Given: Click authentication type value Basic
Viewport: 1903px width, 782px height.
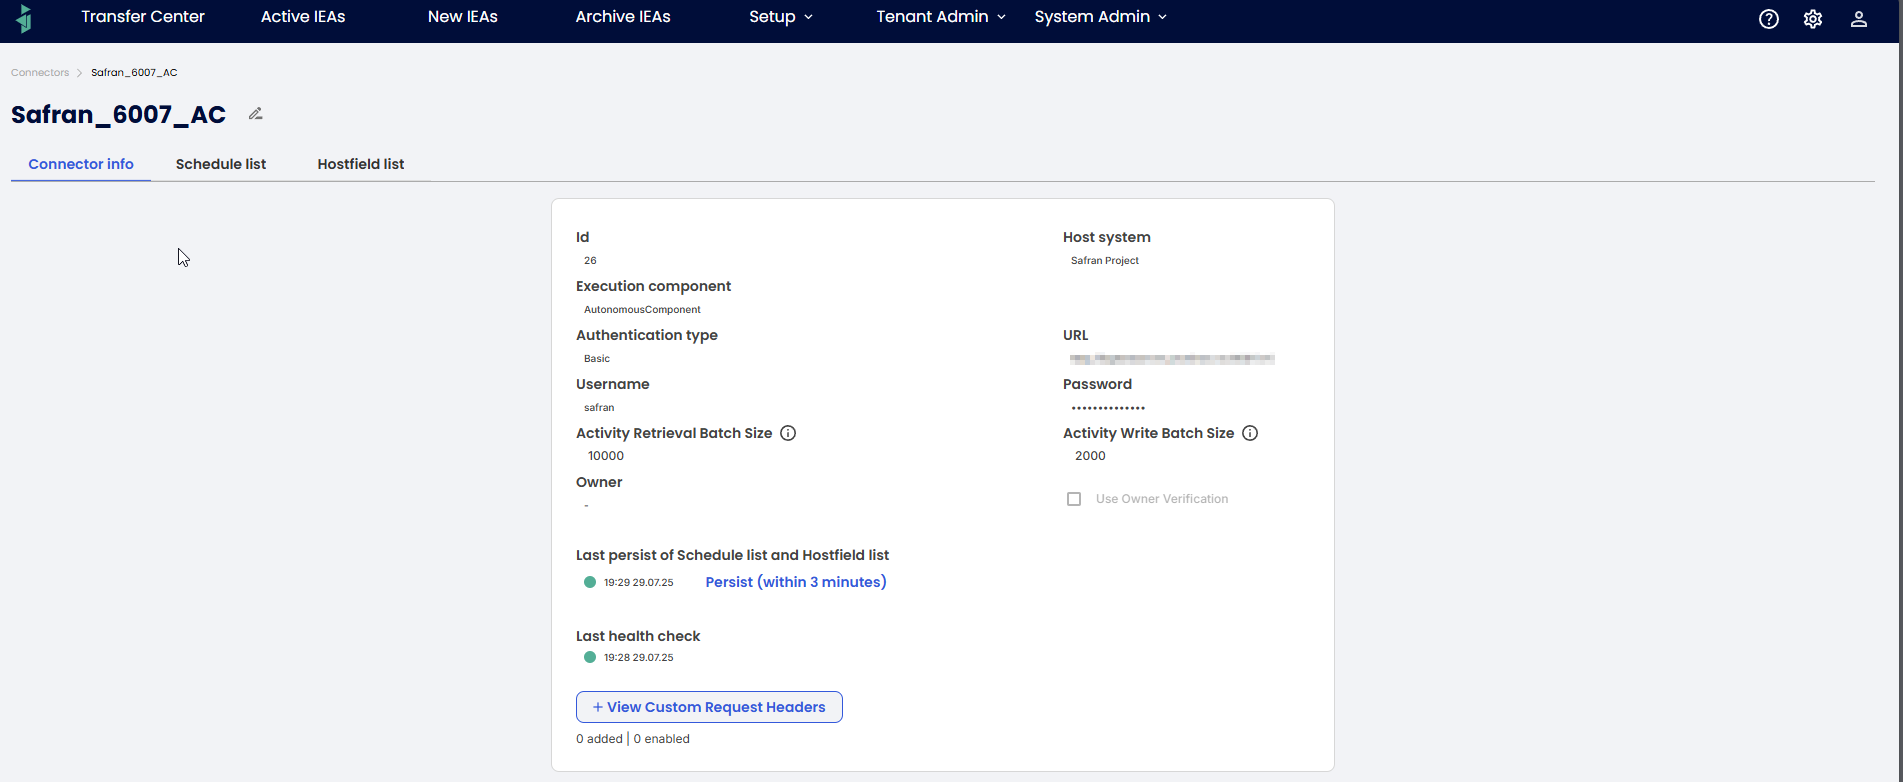Looking at the screenshot, I should [597, 359].
